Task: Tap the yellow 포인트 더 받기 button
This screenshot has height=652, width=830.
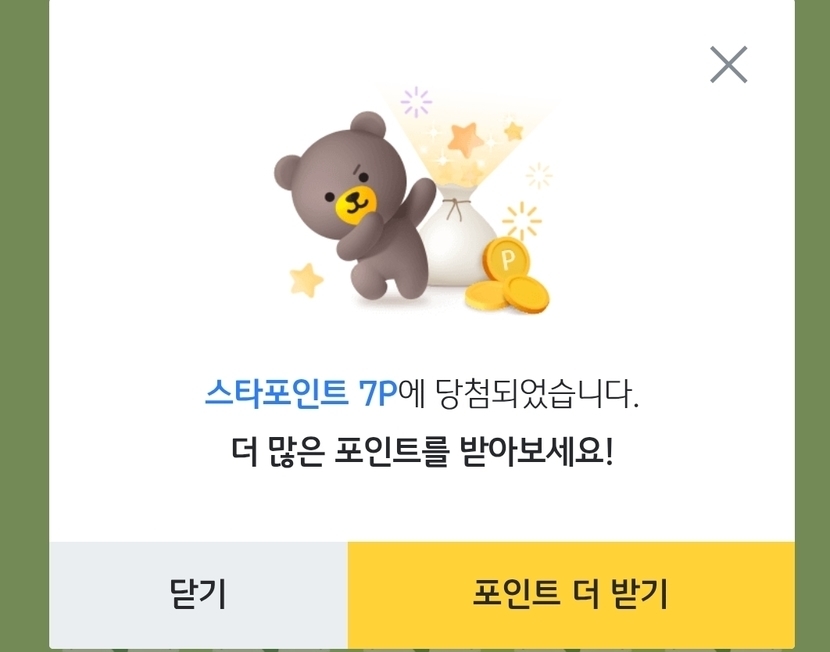Action: pos(571,595)
